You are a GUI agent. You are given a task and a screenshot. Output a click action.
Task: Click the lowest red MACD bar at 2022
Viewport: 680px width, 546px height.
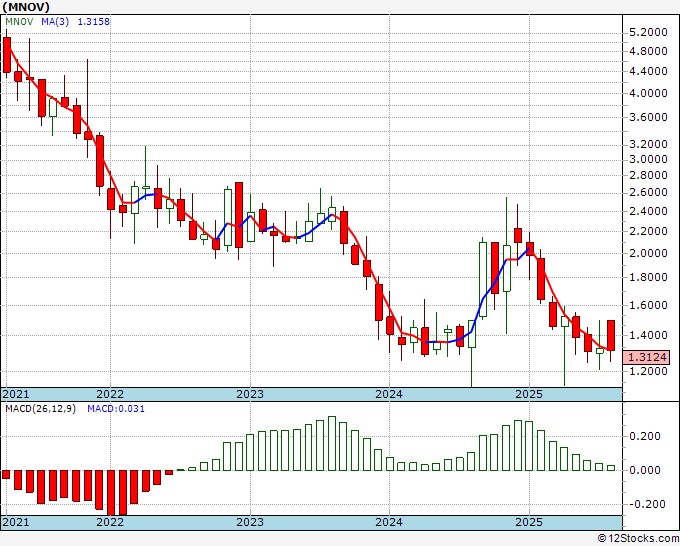point(111,493)
